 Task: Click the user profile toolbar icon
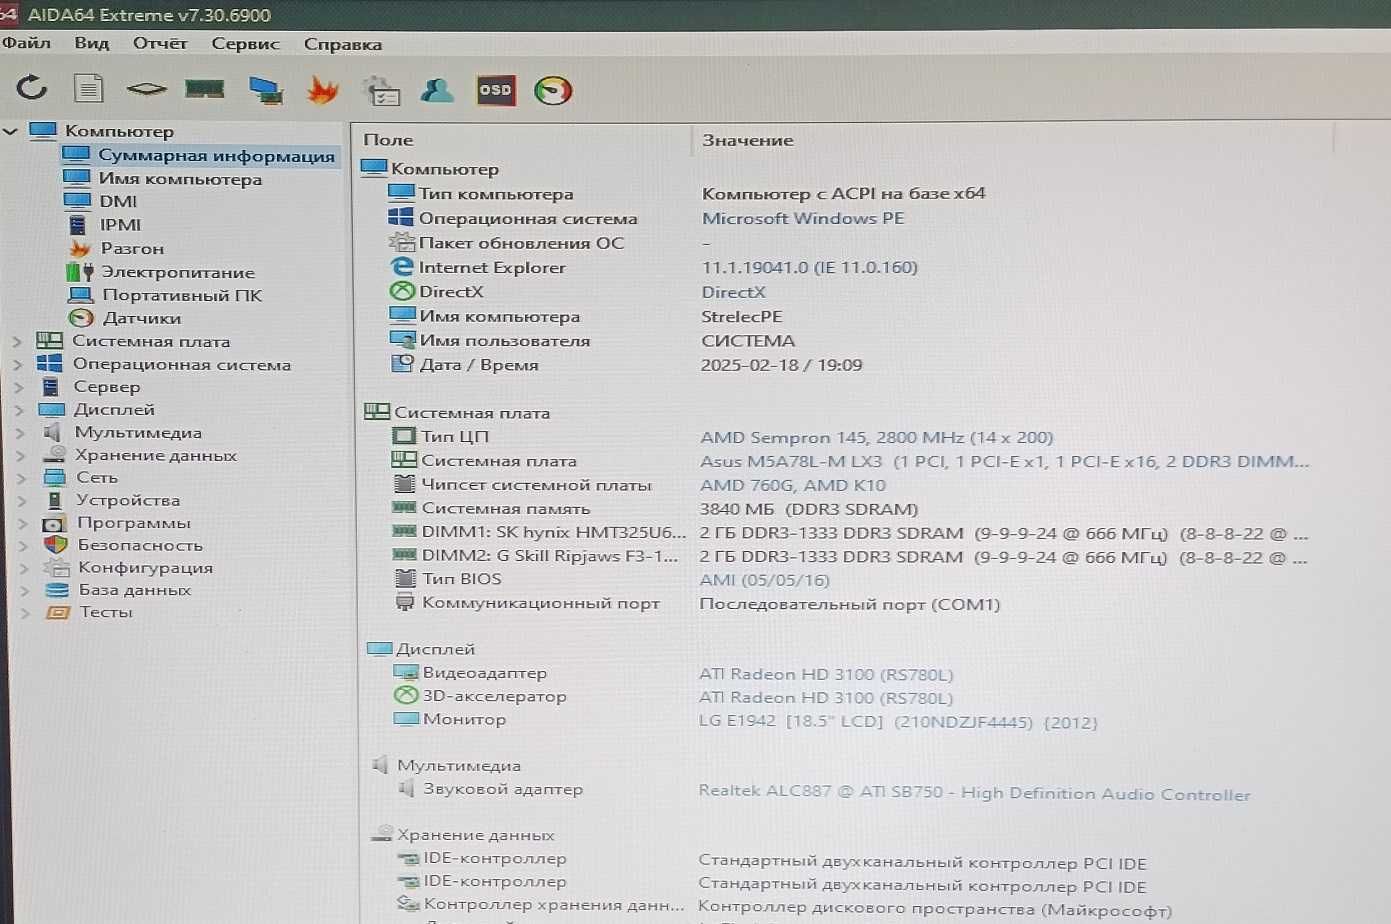coord(437,90)
